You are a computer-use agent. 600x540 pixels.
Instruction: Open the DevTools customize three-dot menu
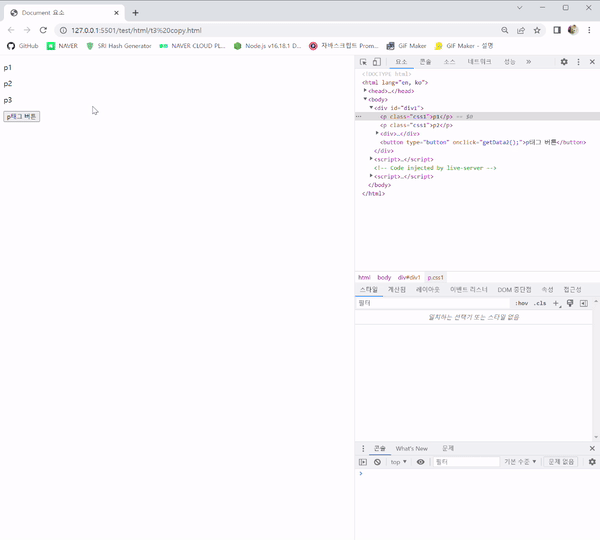[578, 62]
